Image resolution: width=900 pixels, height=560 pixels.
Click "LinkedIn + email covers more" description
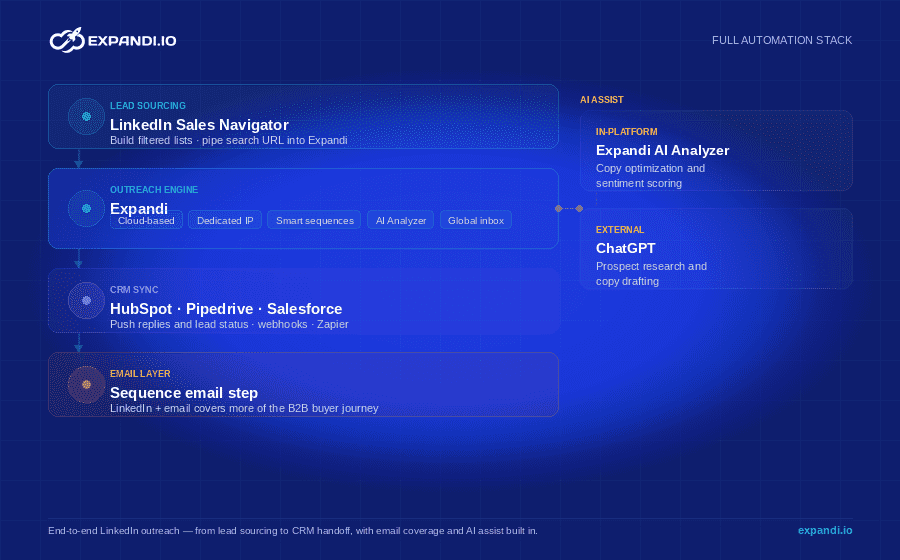point(244,408)
